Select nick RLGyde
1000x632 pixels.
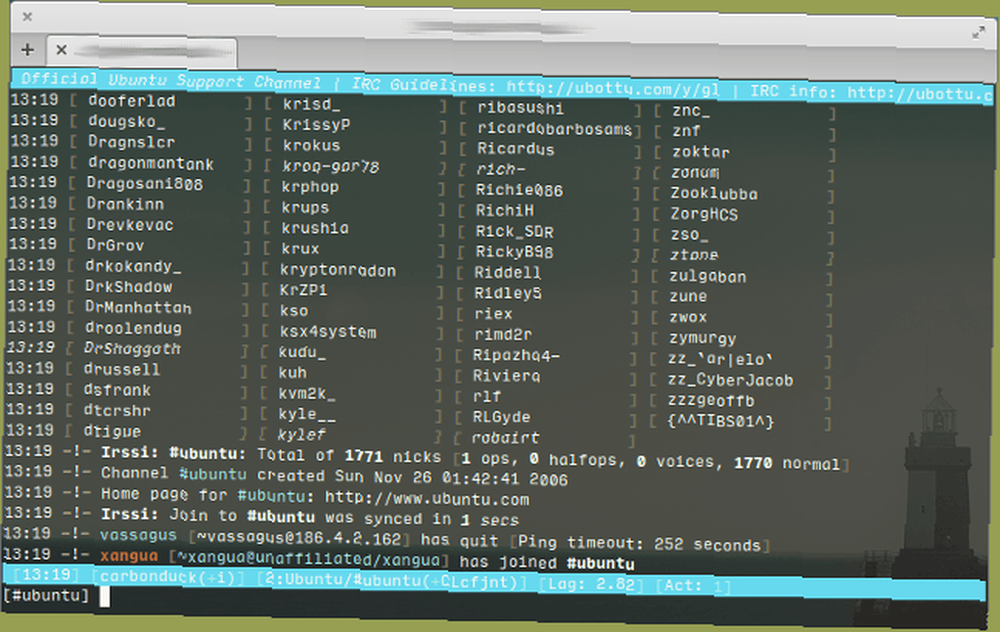click(501, 417)
